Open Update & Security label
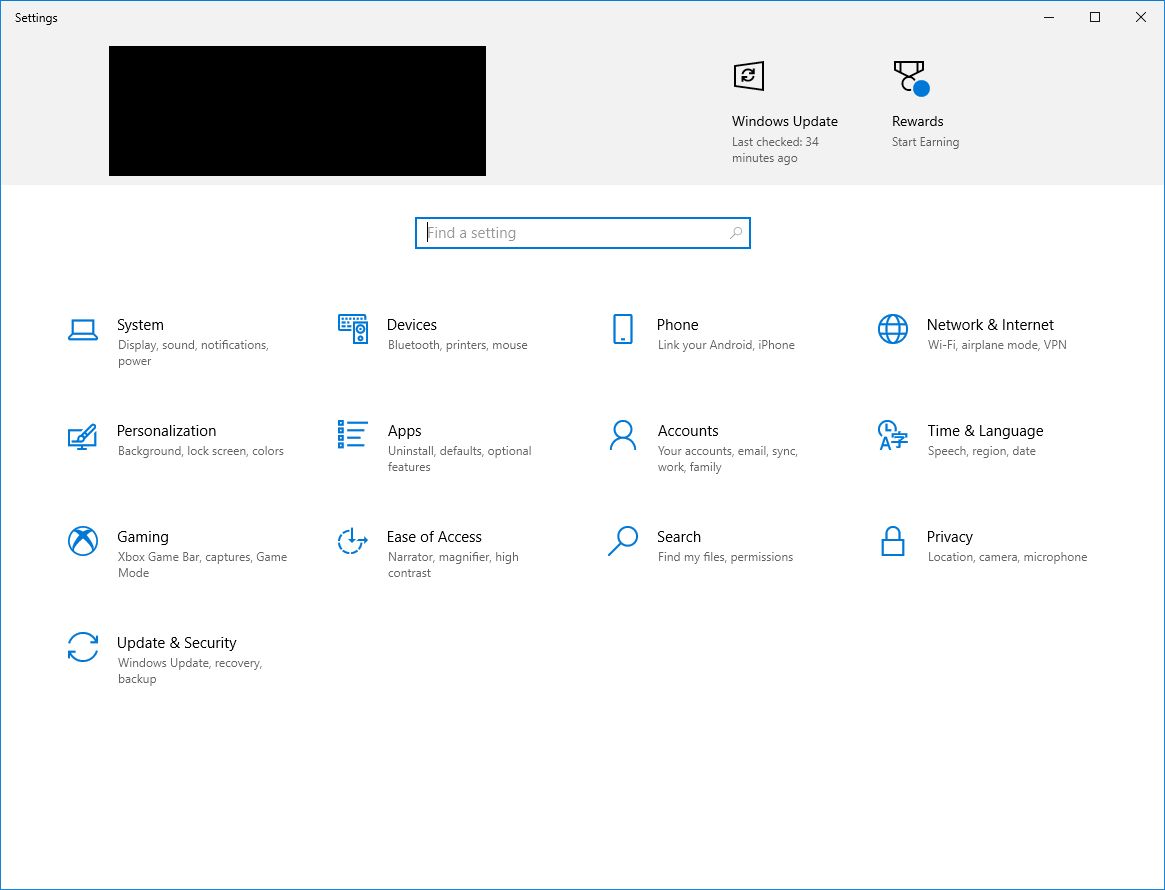The height and width of the screenshot is (890, 1165). [176, 643]
